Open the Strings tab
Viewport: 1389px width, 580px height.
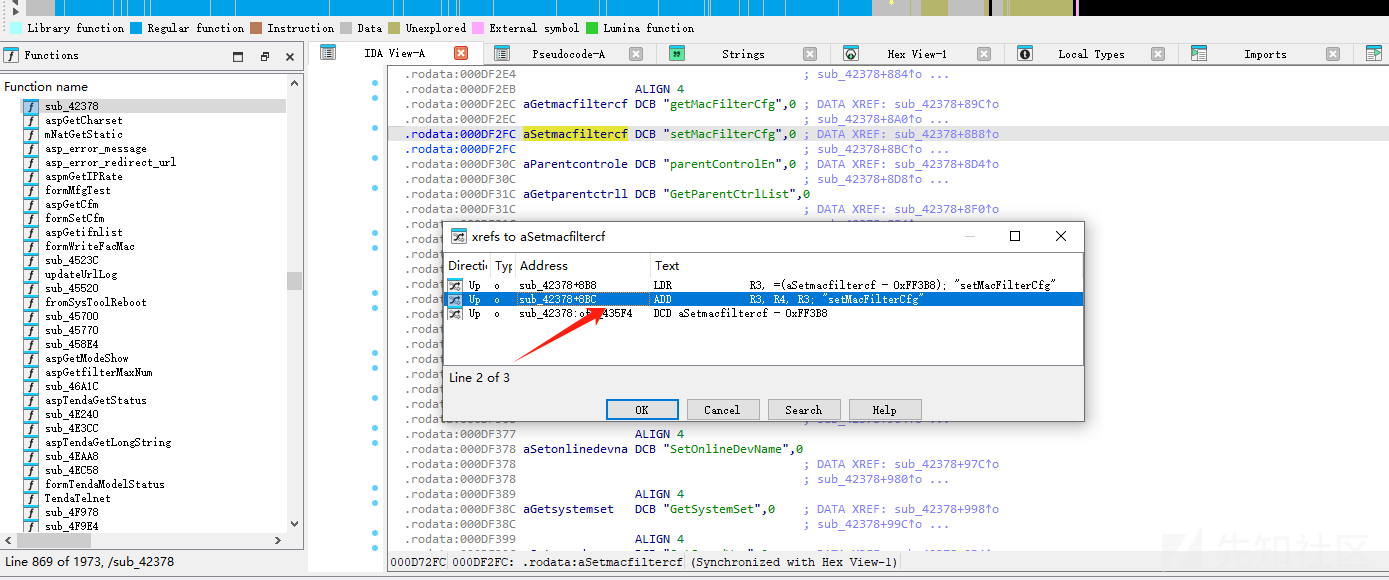pos(743,54)
